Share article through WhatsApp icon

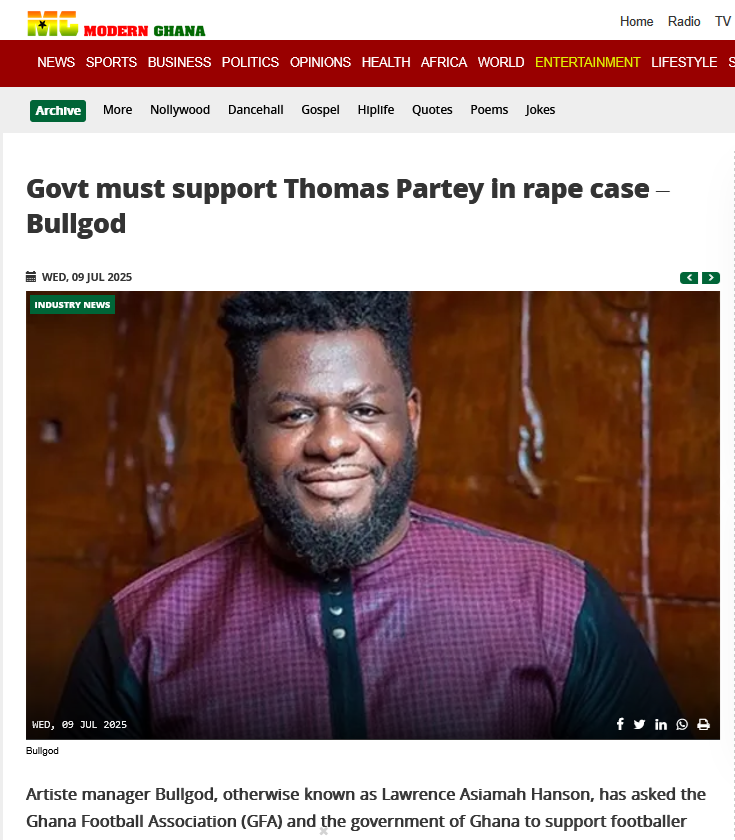pyautogui.click(x=682, y=724)
